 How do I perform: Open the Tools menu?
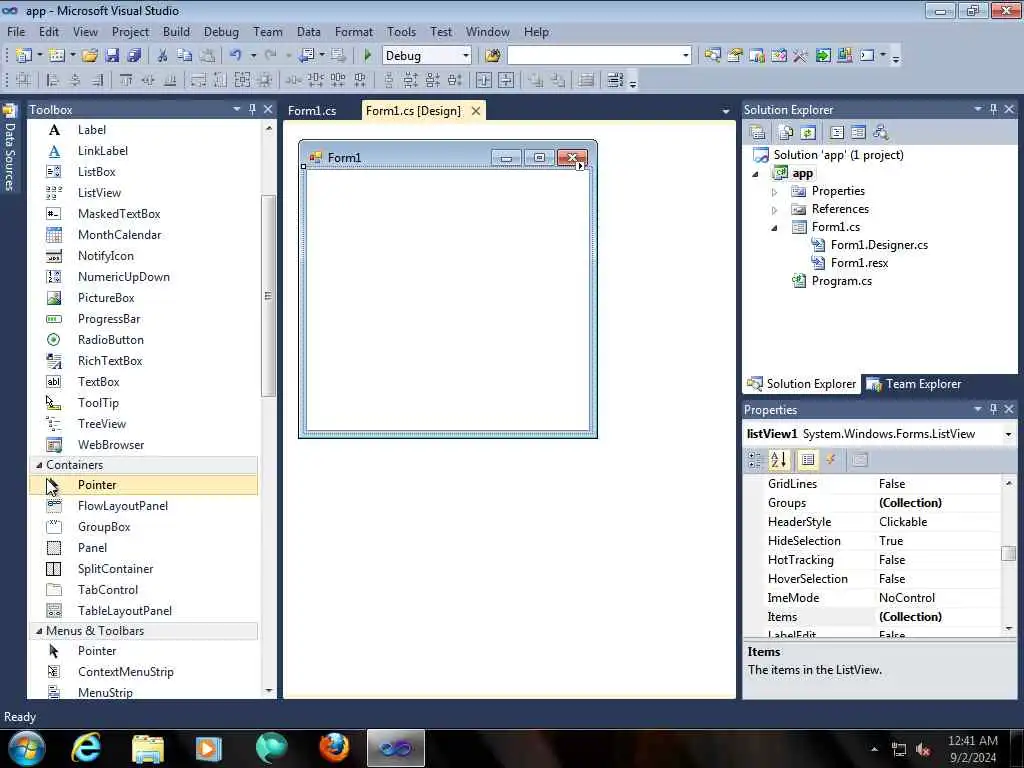click(401, 32)
